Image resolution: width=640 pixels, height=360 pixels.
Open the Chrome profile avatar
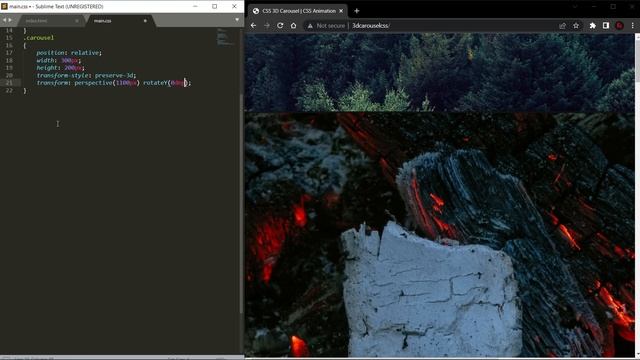point(619,26)
